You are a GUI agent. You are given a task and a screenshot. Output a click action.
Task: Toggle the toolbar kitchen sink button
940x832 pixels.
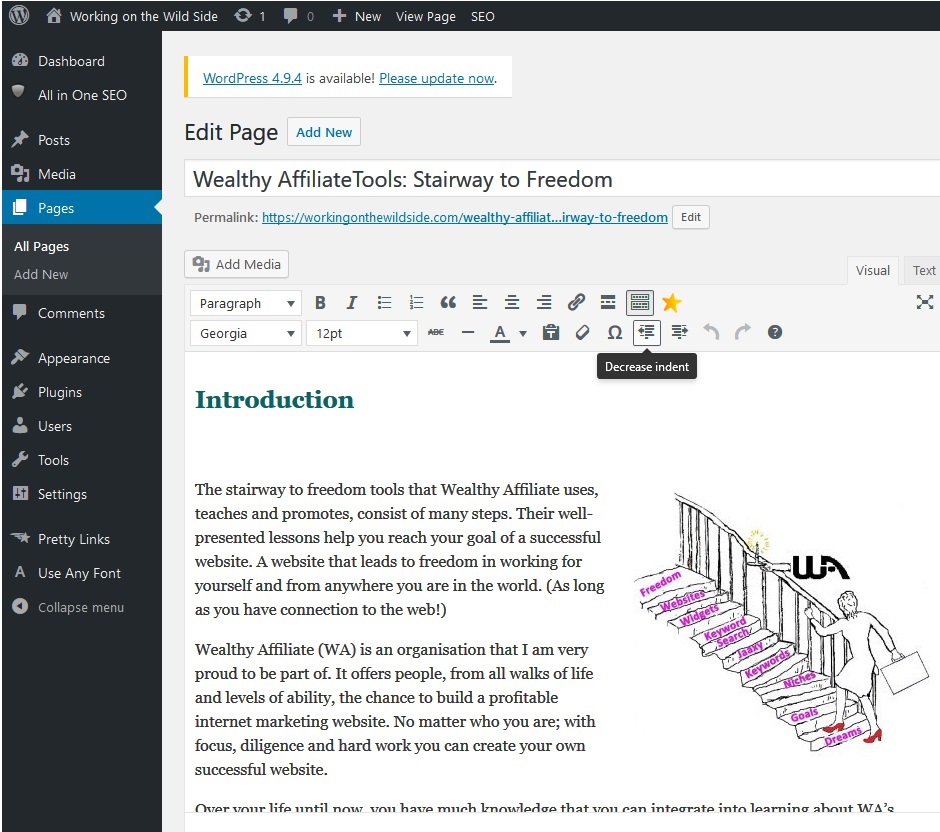pos(640,303)
